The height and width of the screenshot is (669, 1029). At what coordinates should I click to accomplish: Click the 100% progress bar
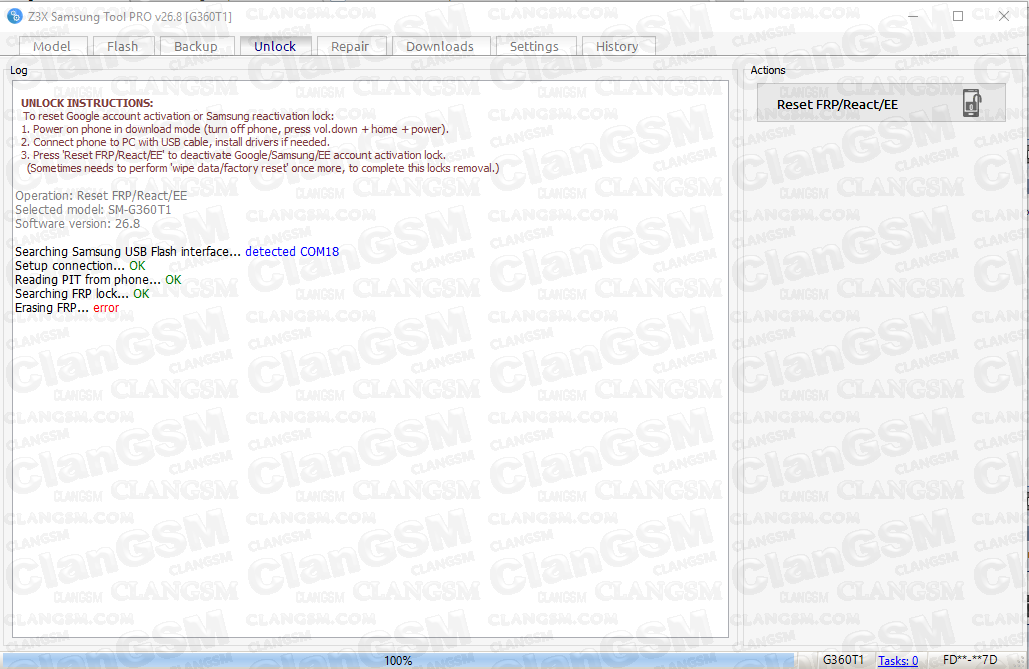398,660
